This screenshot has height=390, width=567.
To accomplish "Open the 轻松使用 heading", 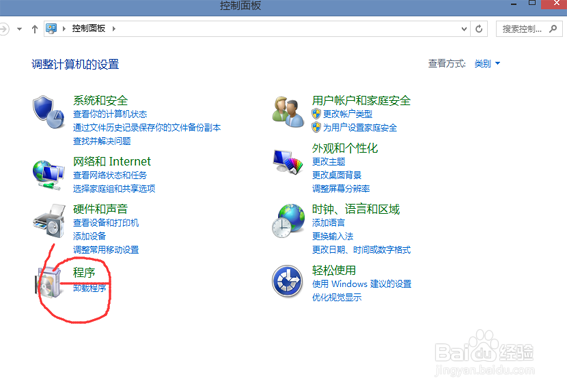I will [x=334, y=270].
